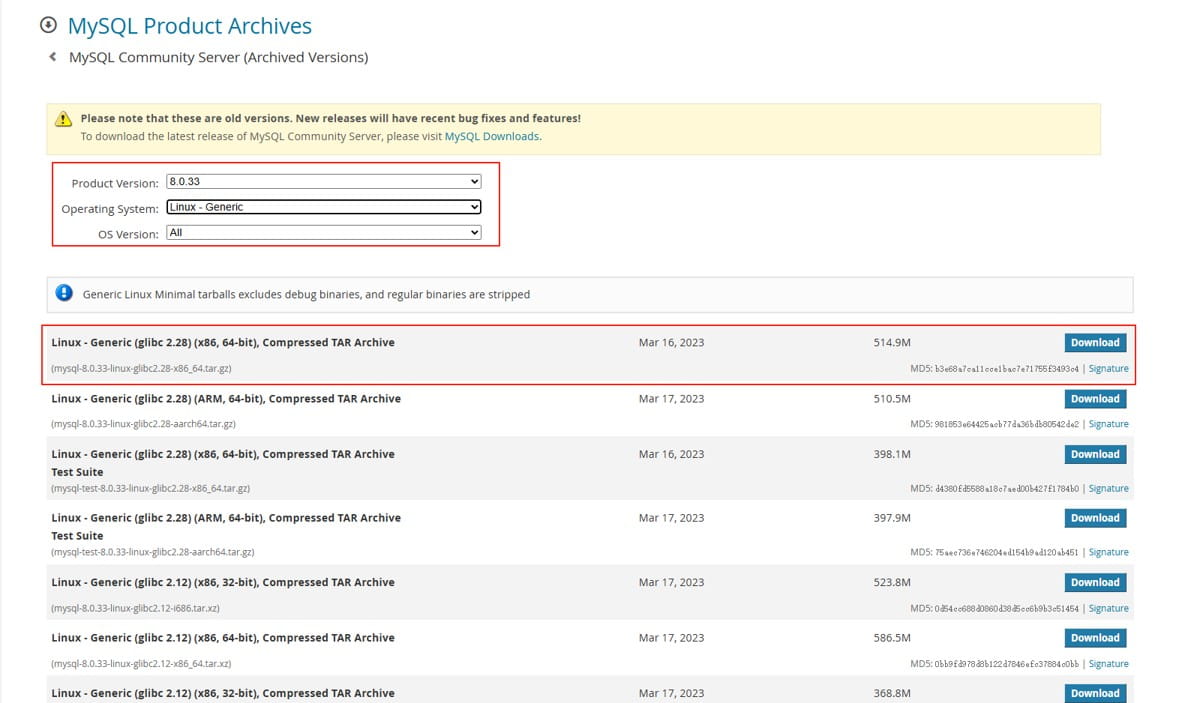Download the 510.5M ARM 64-bit archive
The width and height of the screenshot is (1200, 703).
[x=1095, y=398]
